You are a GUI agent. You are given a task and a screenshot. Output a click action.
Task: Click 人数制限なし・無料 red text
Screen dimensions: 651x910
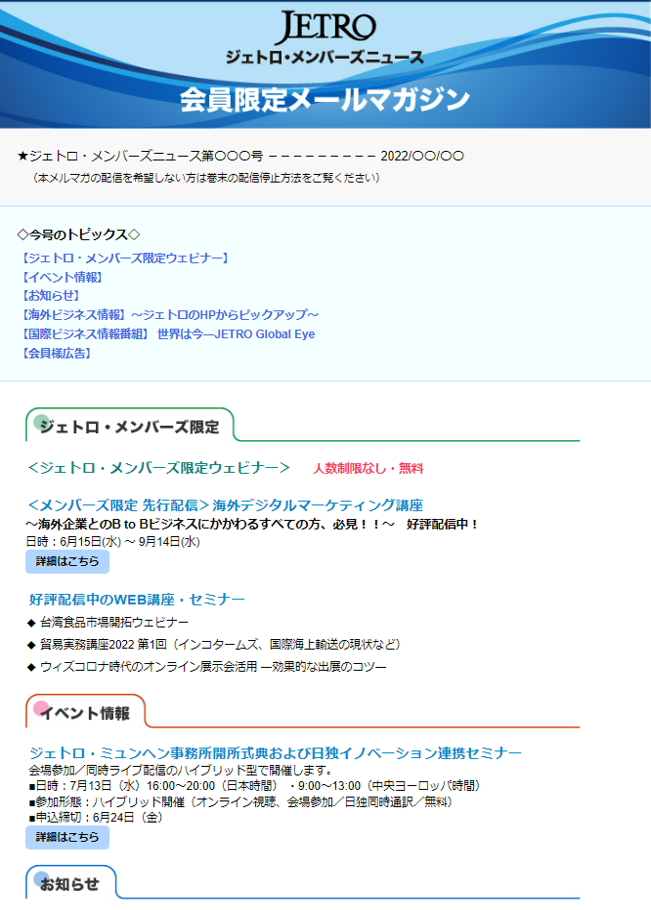coord(368,468)
